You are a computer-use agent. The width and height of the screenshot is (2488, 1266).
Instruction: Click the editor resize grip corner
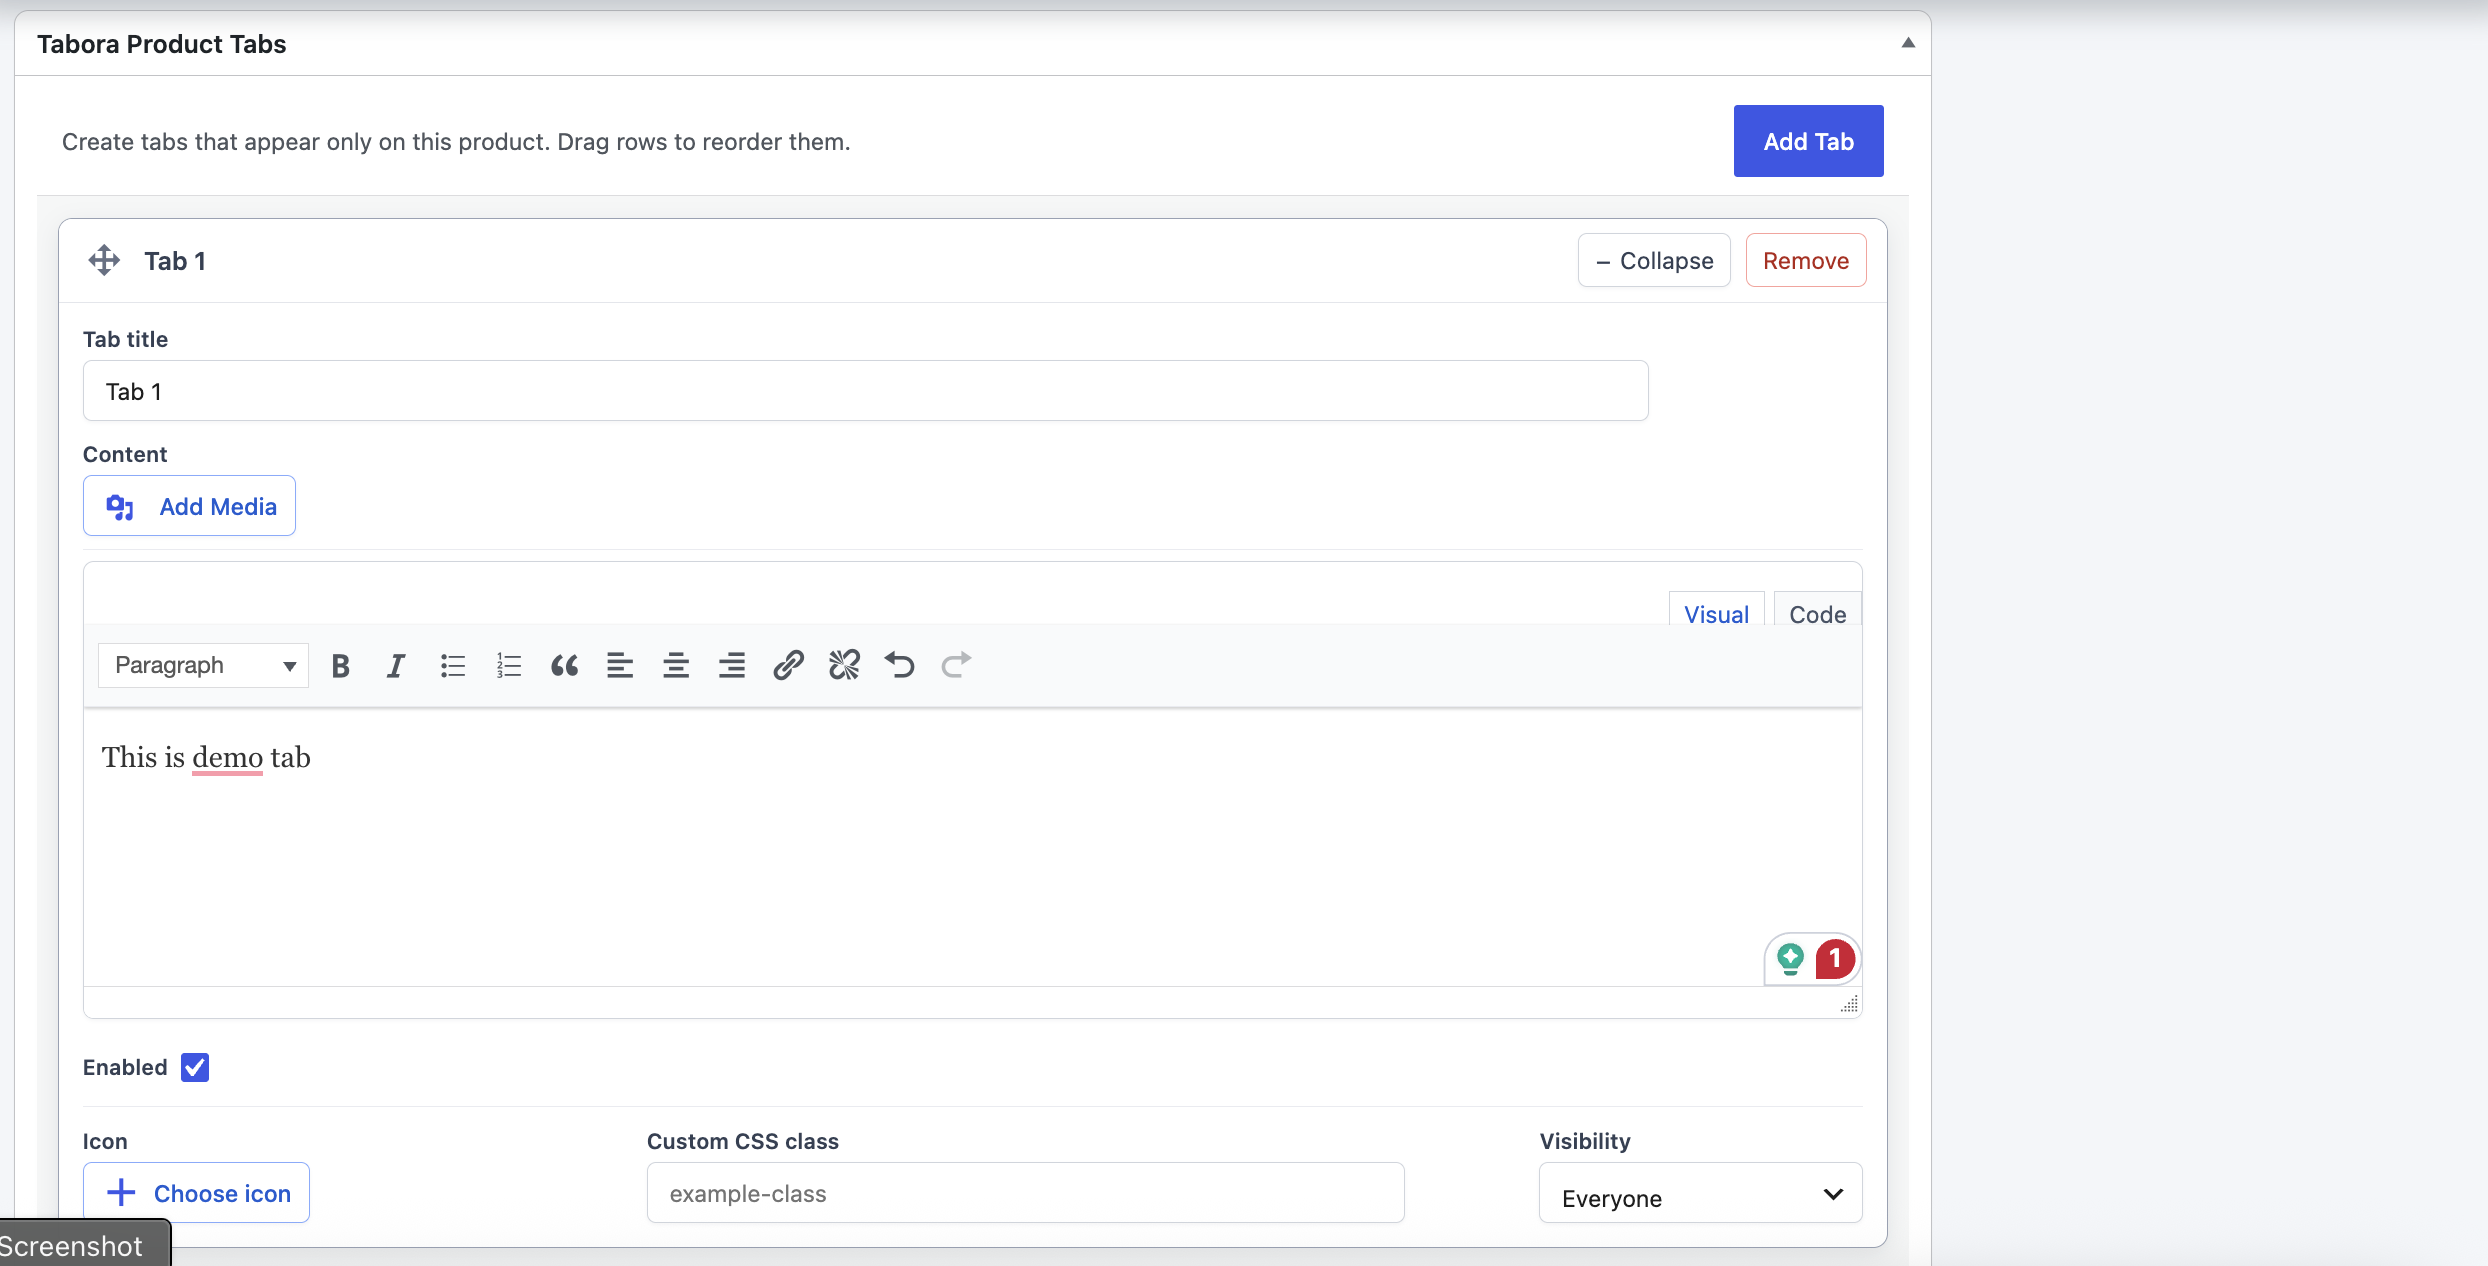pos(1849,1004)
